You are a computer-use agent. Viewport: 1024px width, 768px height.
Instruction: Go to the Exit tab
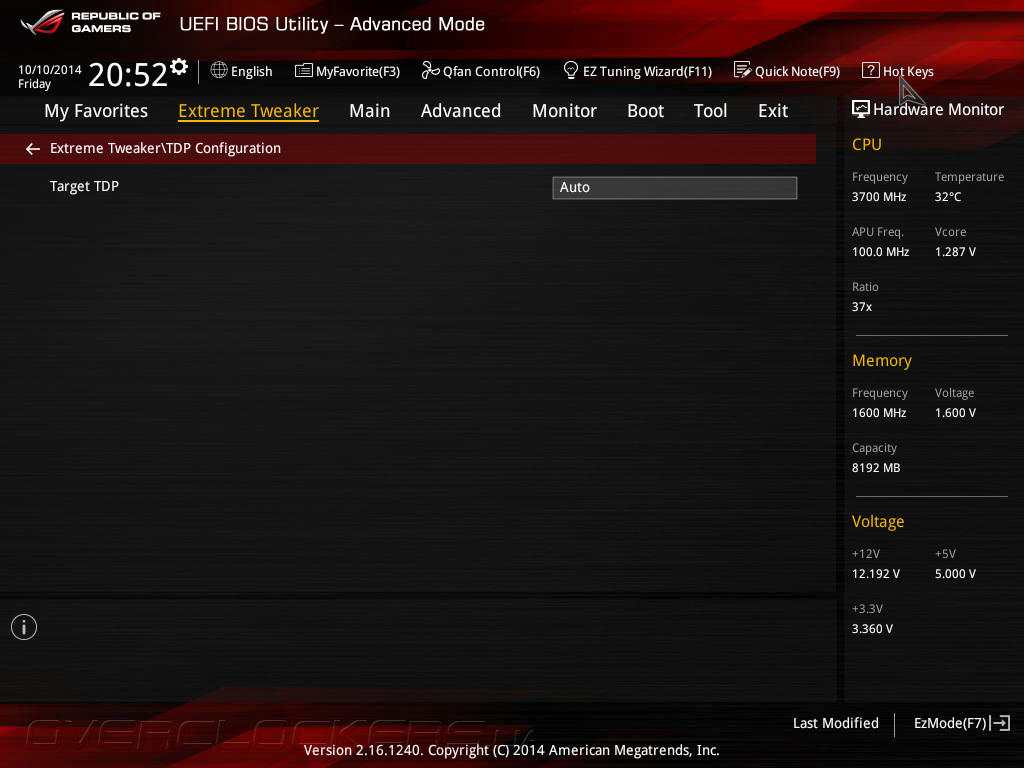click(773, 111)
